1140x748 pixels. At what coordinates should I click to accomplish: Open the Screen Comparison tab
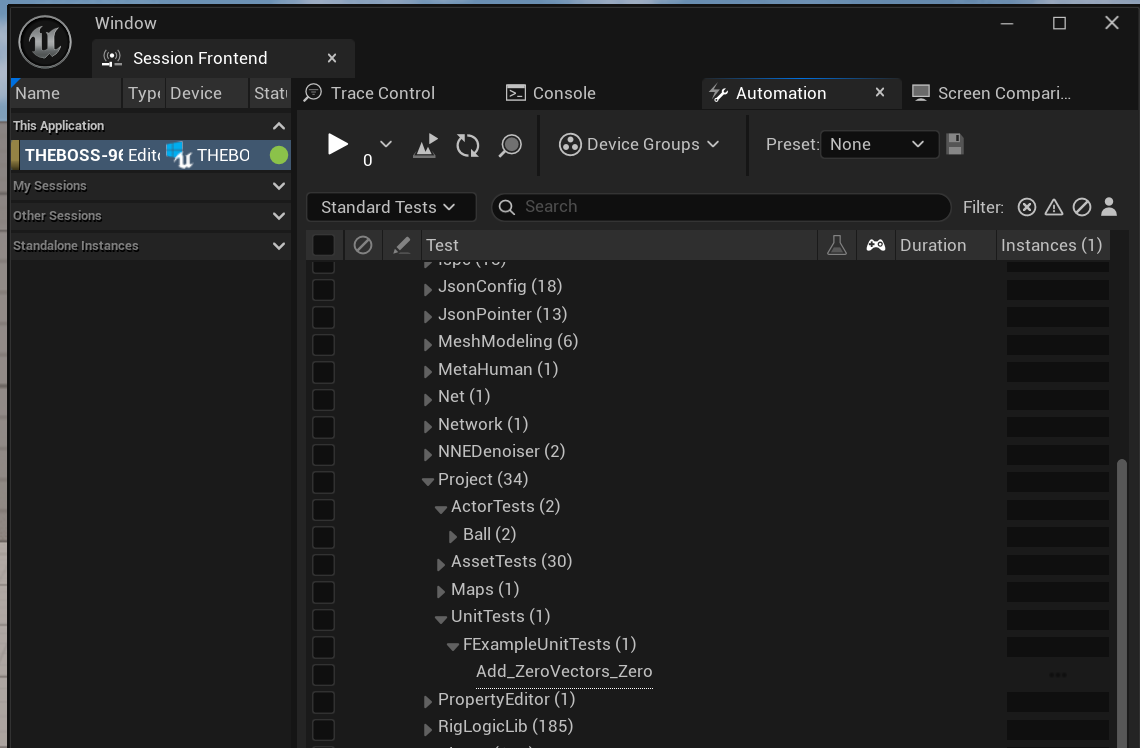click(x=992, y=93)
